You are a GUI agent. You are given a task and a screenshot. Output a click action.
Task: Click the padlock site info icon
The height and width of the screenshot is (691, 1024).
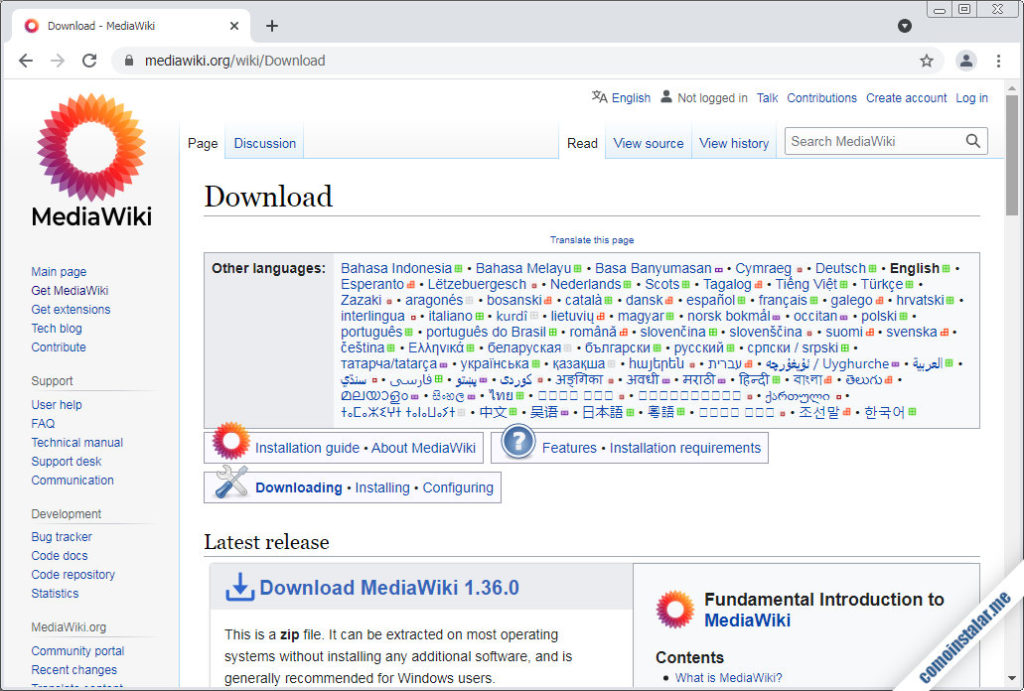click(129, 61)
